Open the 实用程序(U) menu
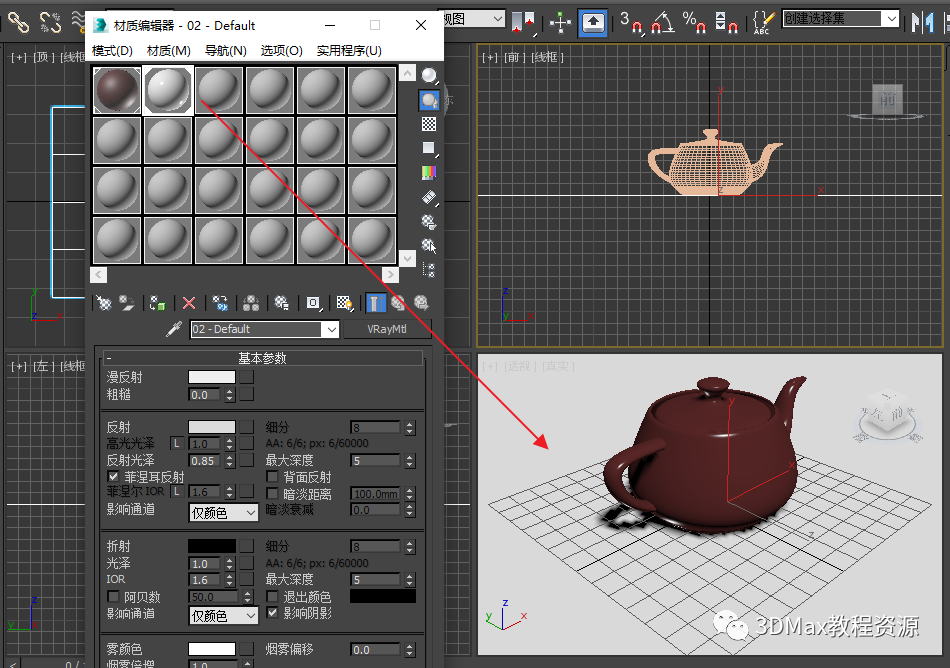Image resolution: width=950 pixels, height=668 pixels. pos(349,51)
